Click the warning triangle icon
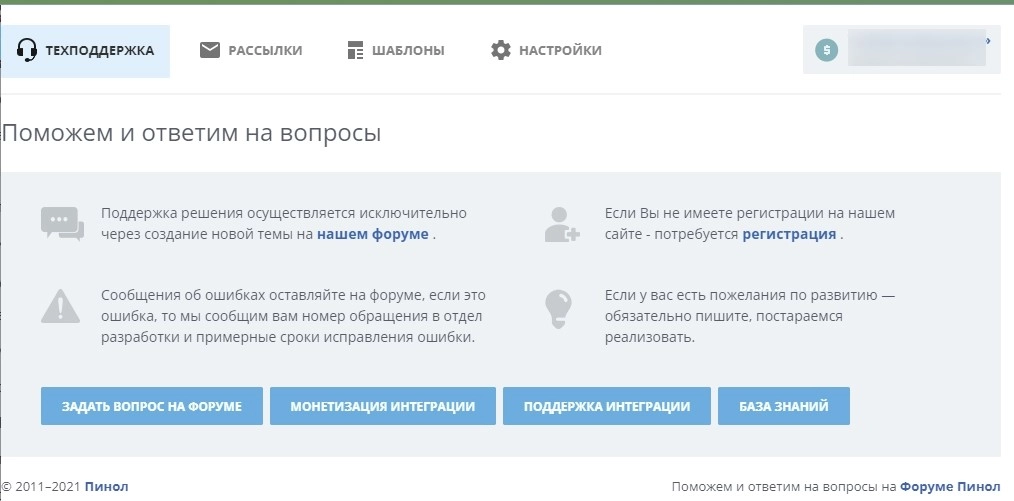The height and width of the screenshot is (501, 1014). [x=61, y=305]
